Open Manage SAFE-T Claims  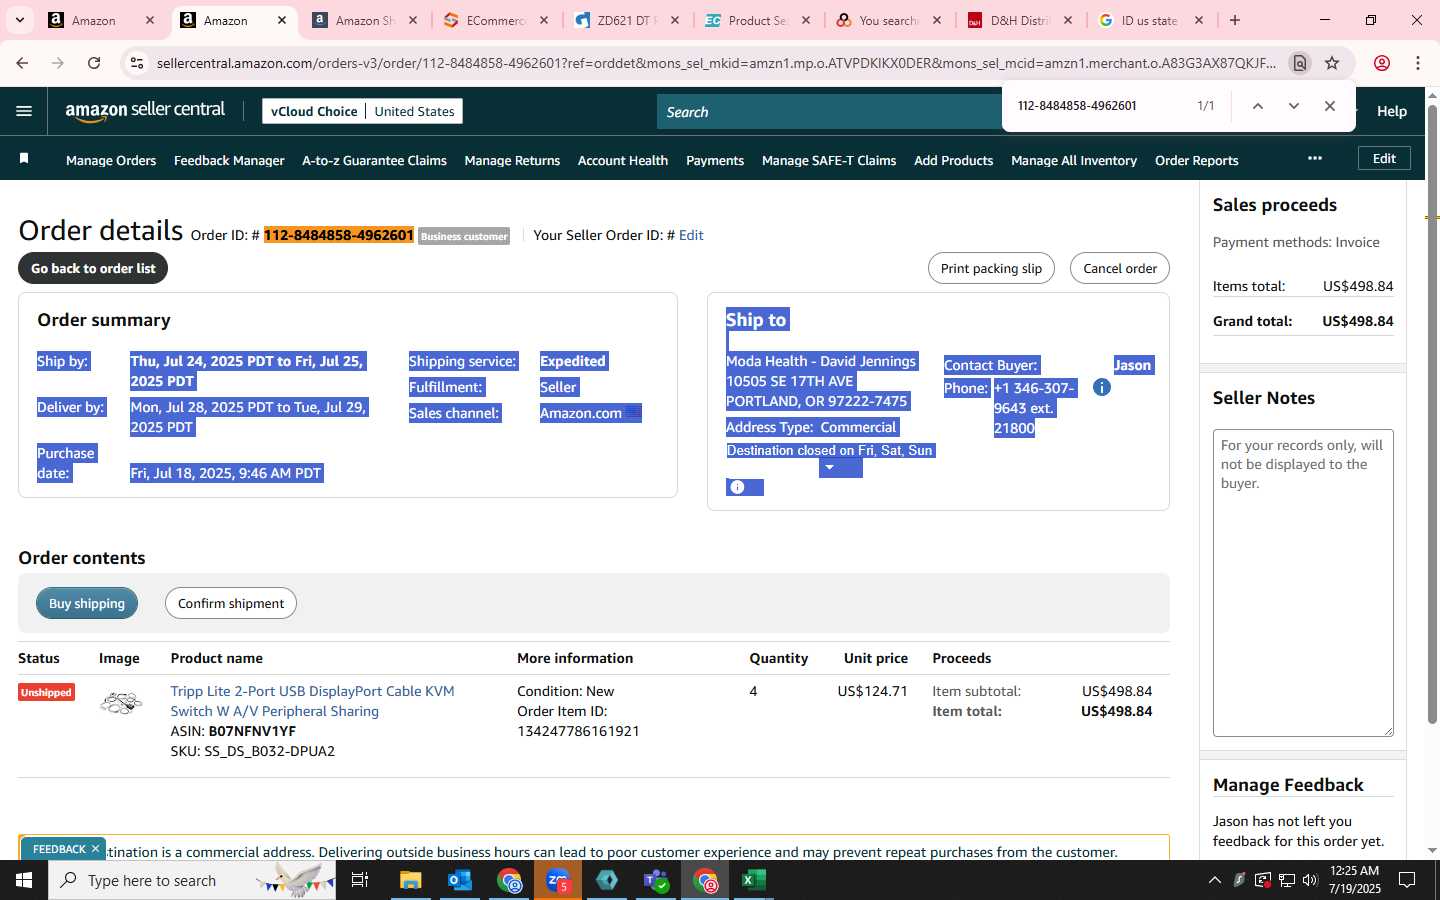829,160
